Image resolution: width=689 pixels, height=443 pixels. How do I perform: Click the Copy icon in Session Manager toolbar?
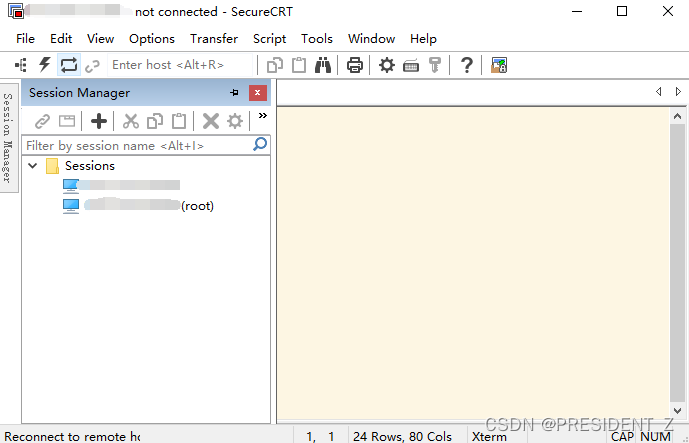click(155, 121)
